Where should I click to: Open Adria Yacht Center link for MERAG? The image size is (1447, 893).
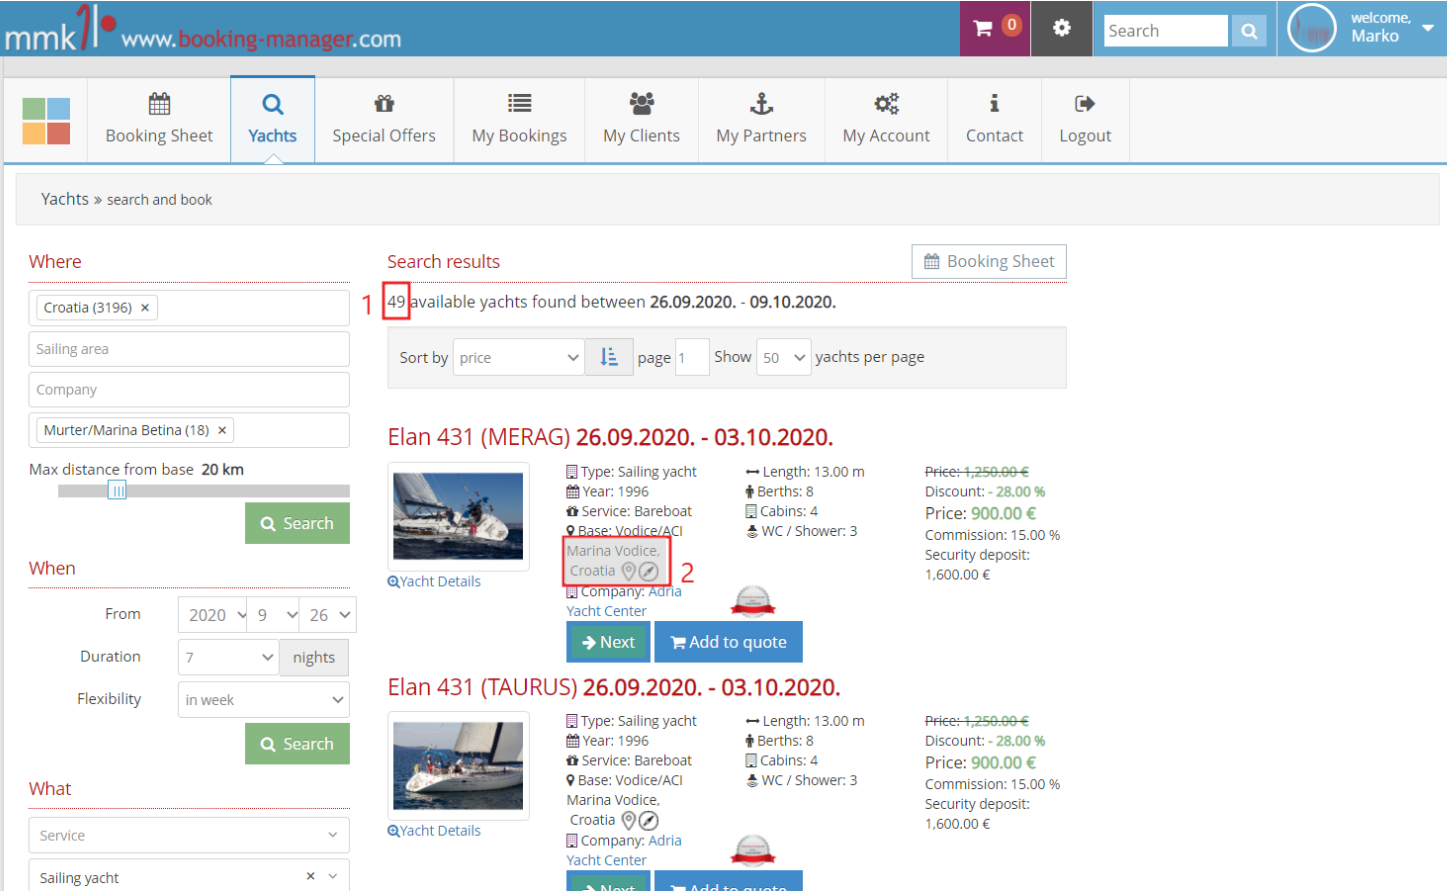tap(624, 601)
